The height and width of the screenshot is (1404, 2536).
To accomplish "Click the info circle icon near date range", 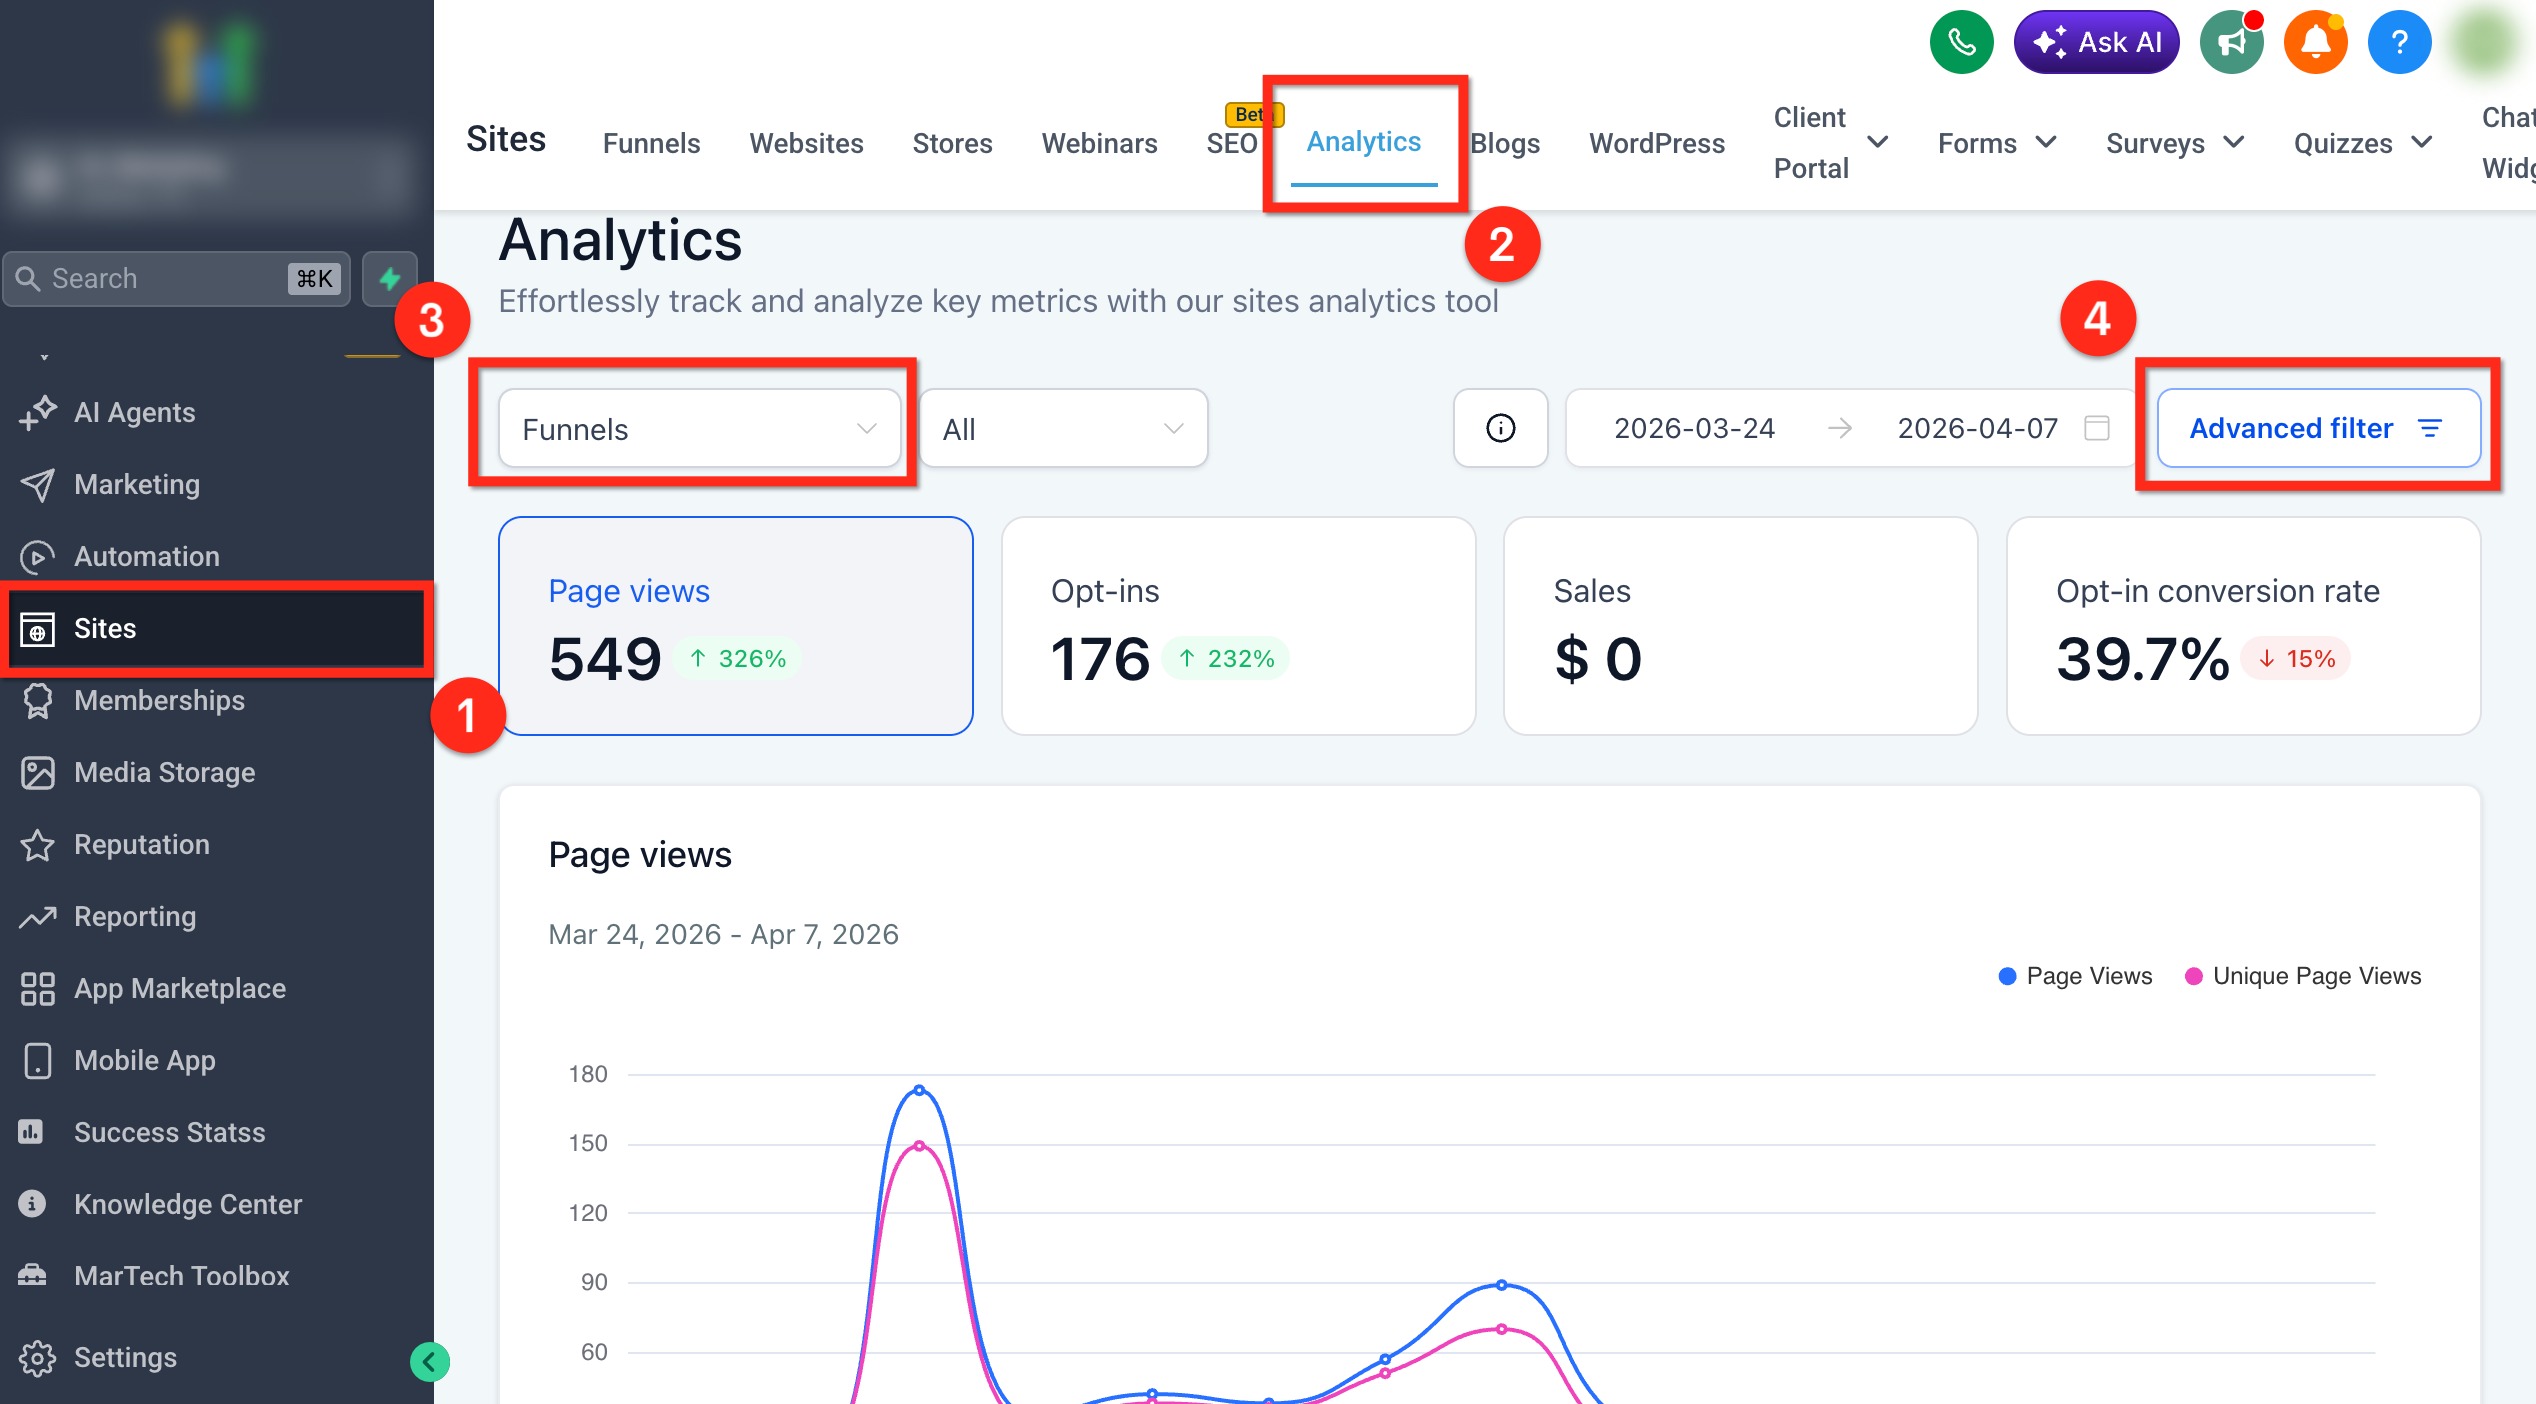I will pyautogui.click(x=1500, y=428).
